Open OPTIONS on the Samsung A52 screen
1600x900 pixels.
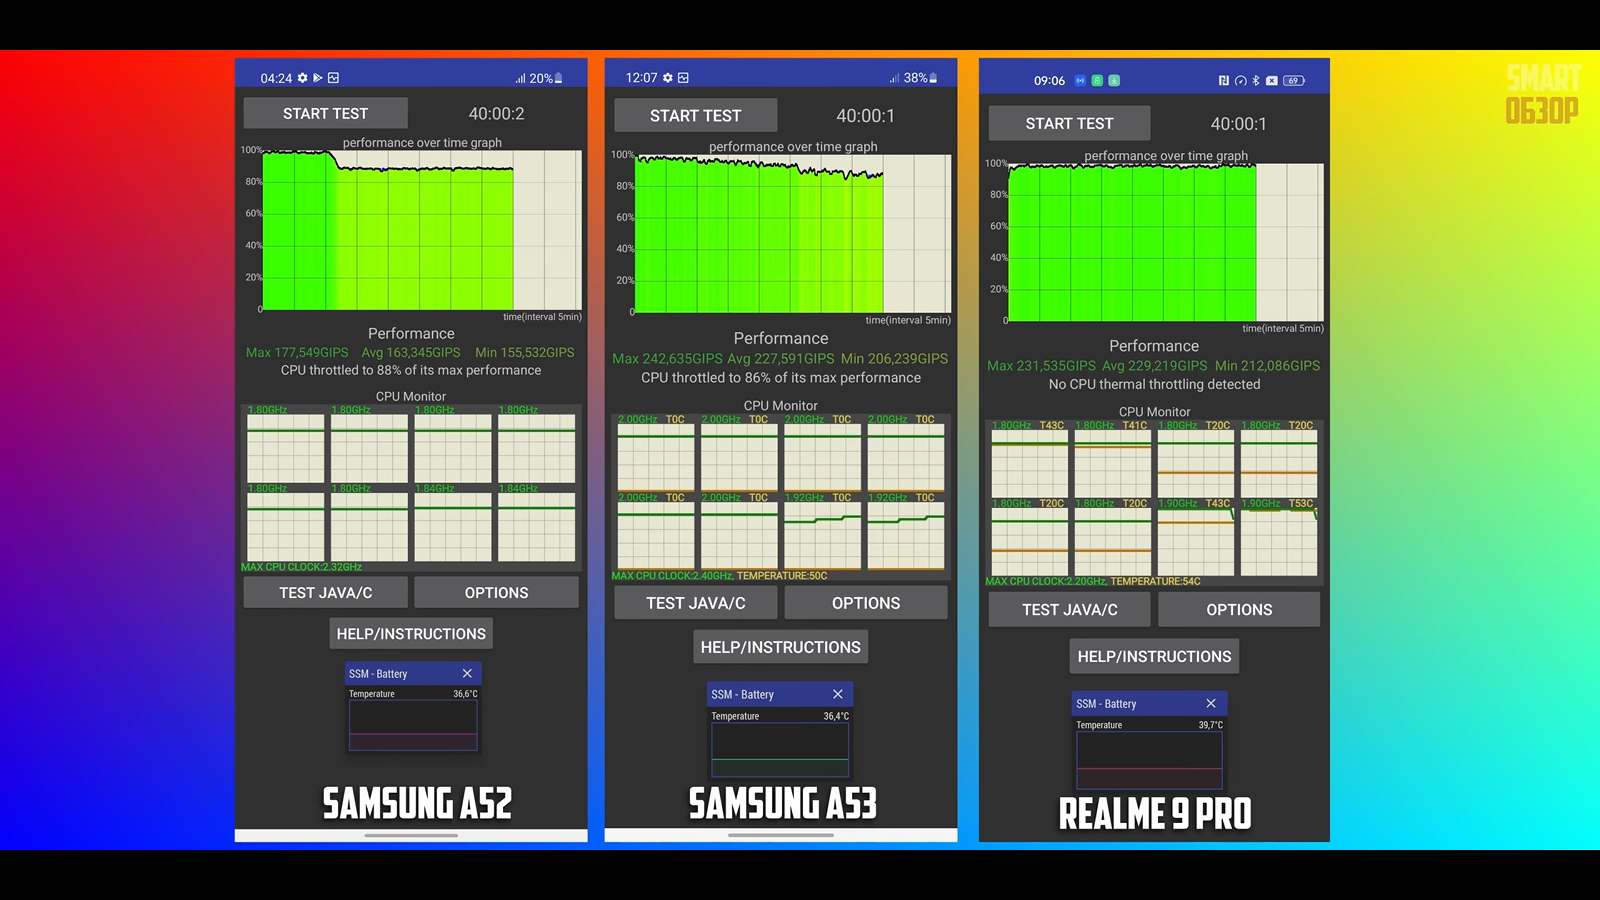(x=497, y=592)
